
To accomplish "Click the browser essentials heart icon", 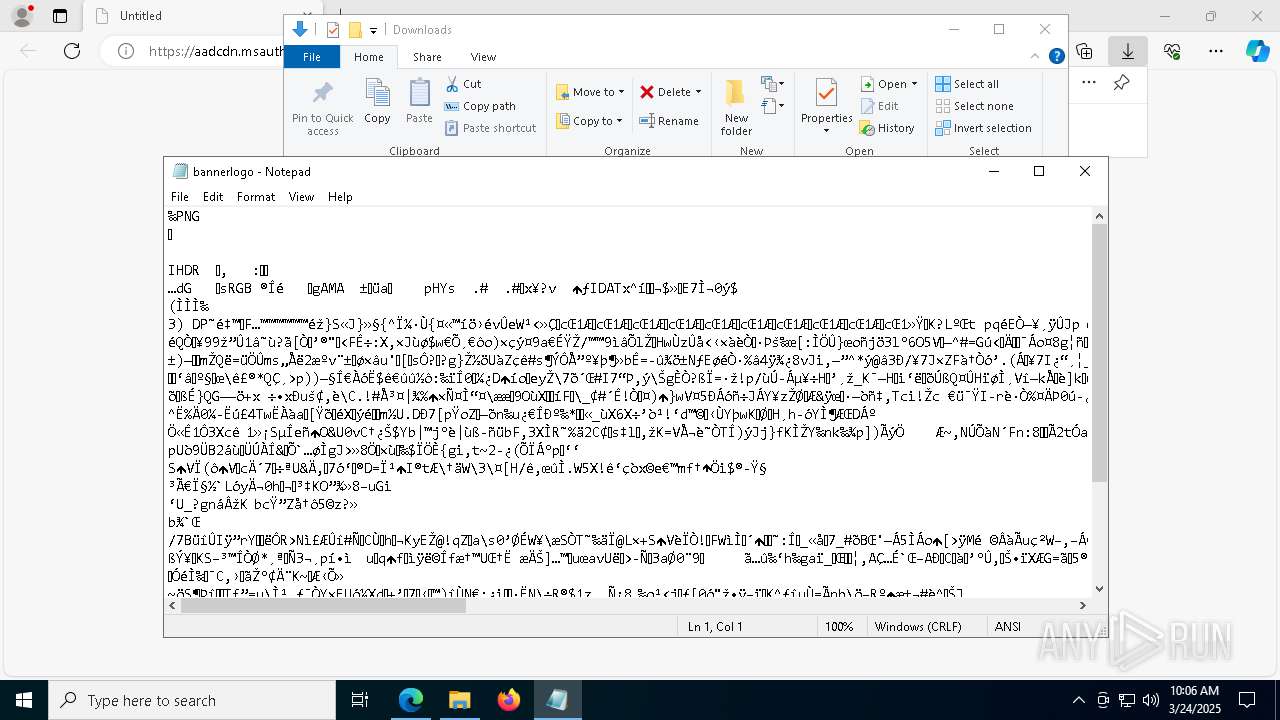I will [1172, 51].
